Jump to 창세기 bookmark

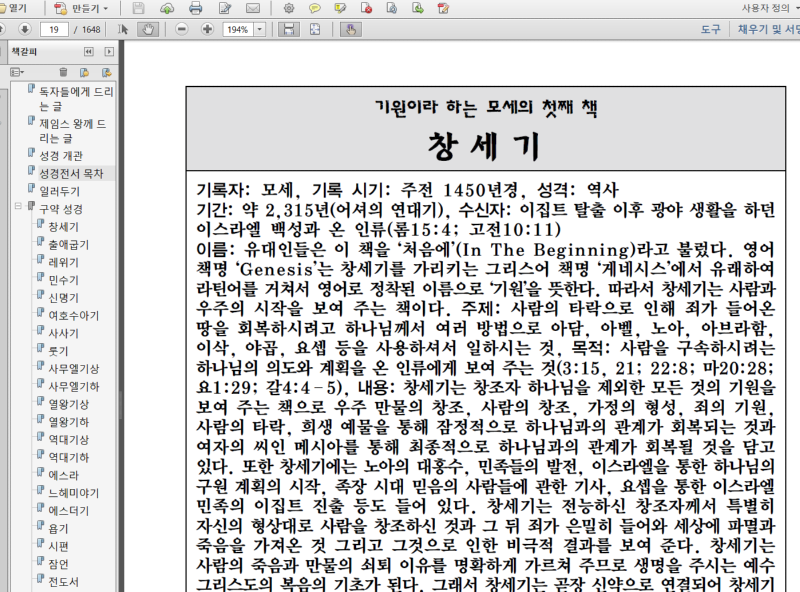coord(63,227)
